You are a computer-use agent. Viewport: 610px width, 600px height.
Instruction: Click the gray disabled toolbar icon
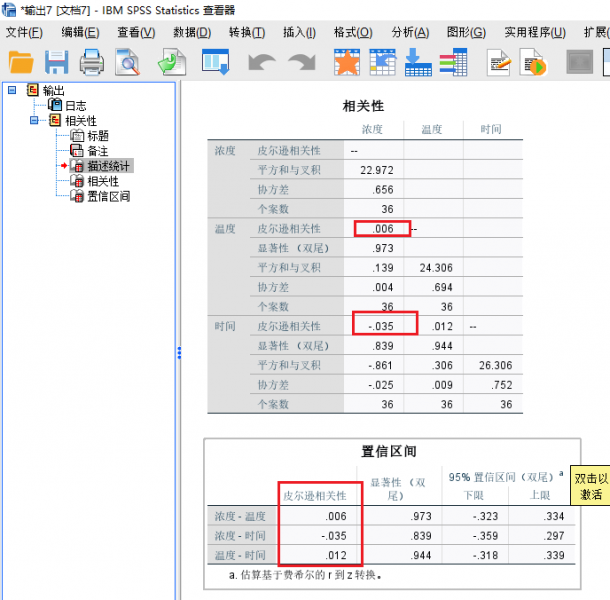[580, 62]
